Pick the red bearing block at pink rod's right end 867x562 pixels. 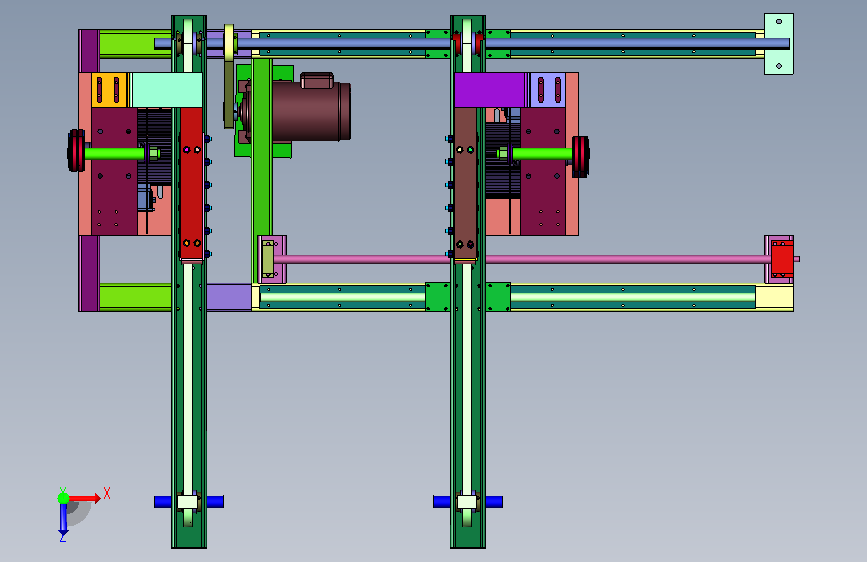click(782, 259)
